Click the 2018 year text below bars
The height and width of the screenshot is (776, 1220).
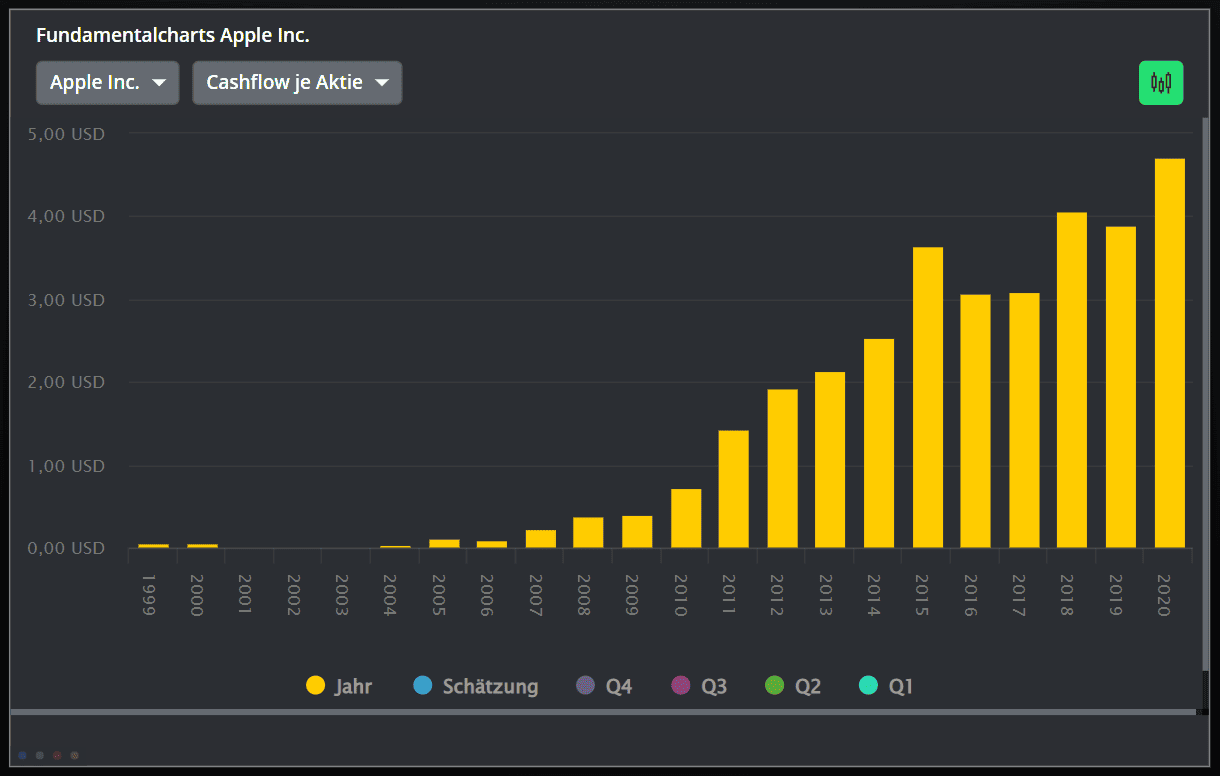[x=1067, y=594]
